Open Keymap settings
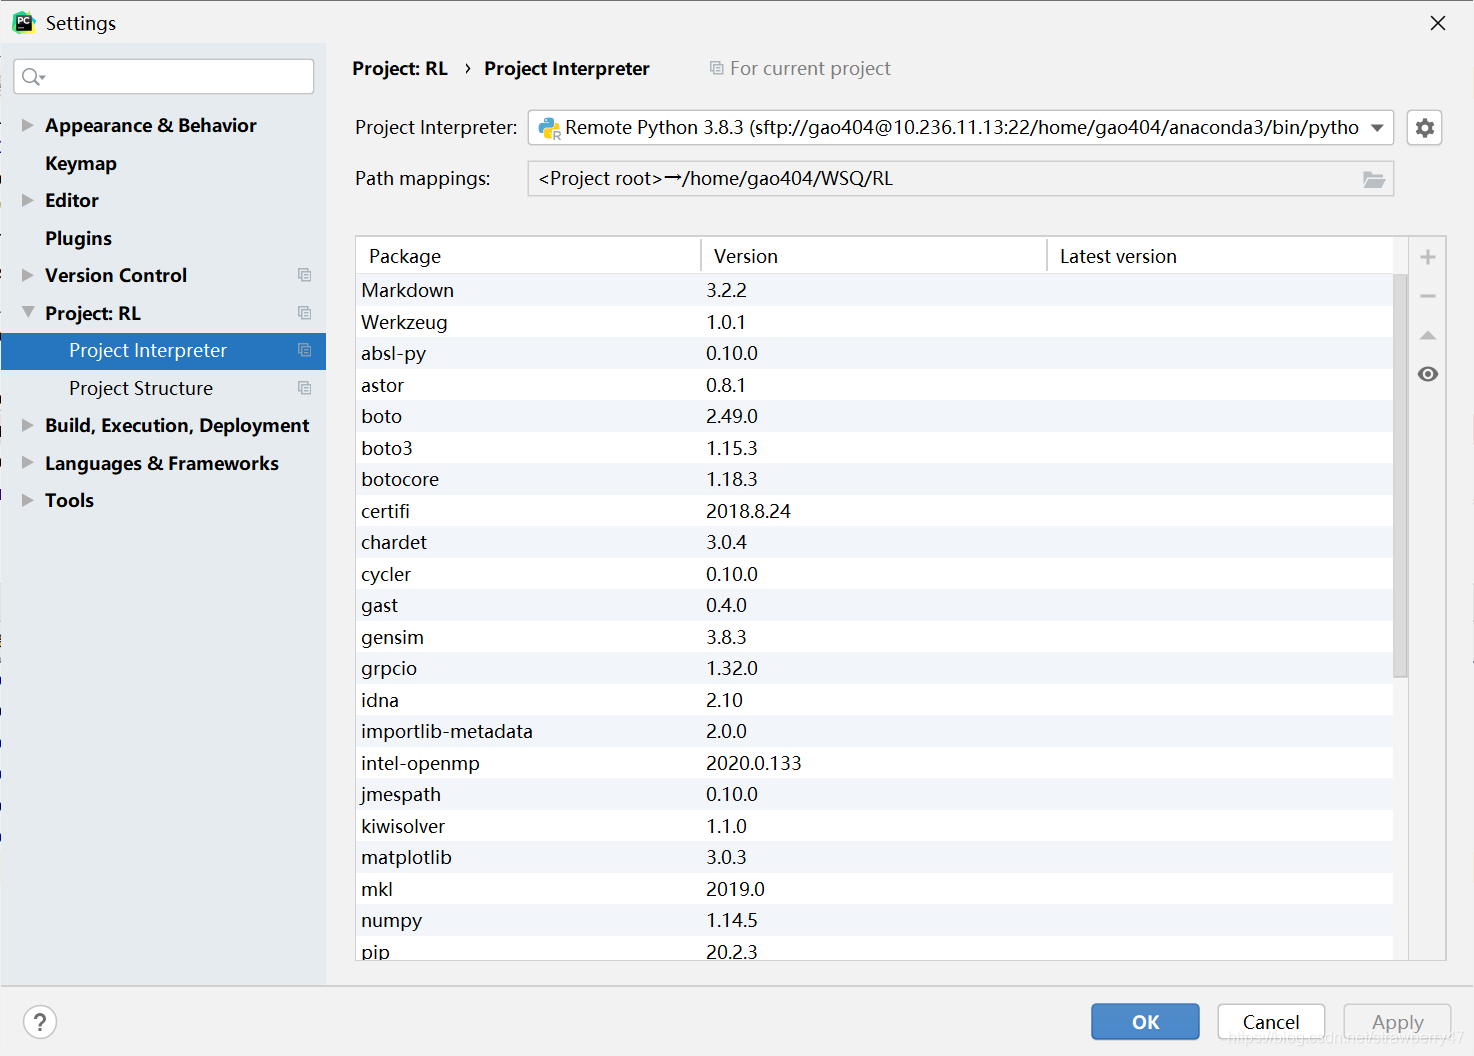 coord(81,163)
